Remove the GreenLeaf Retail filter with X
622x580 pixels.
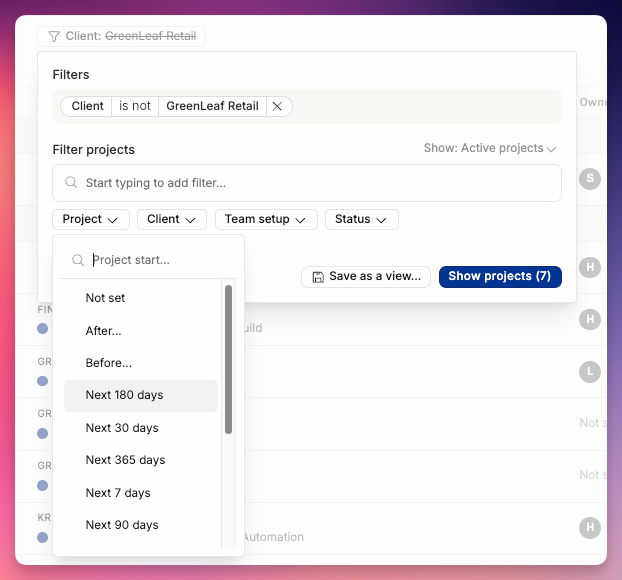tap(277, 106)
